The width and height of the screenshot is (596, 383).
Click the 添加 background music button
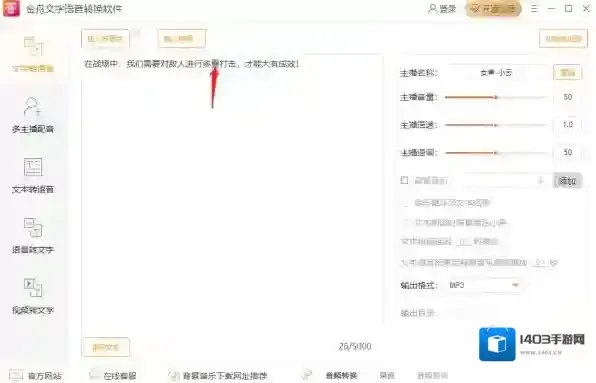(x=567, y=180)
